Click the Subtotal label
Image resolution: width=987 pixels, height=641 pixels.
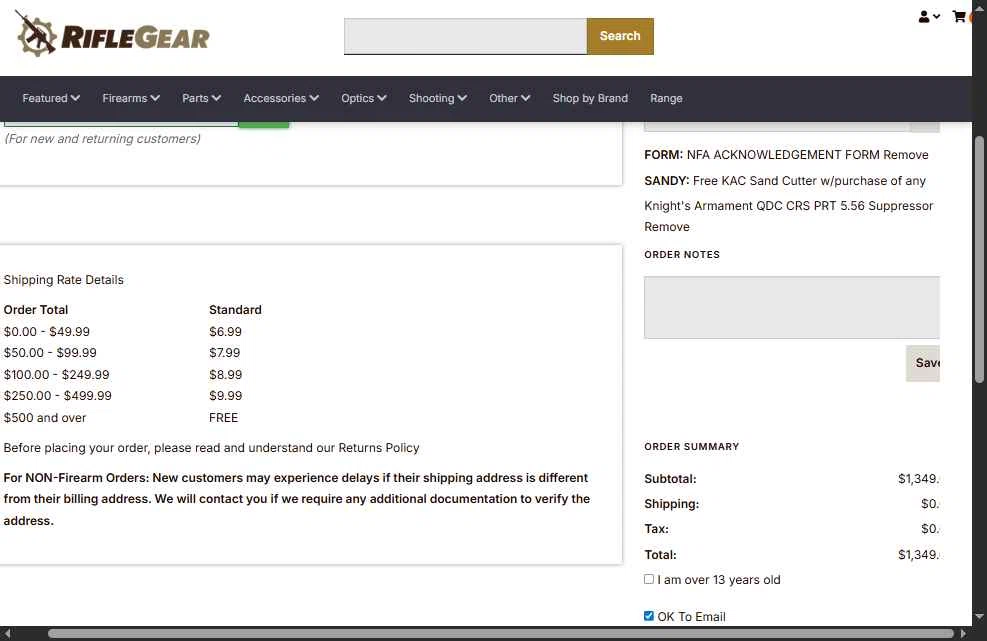tap(670, 479)
